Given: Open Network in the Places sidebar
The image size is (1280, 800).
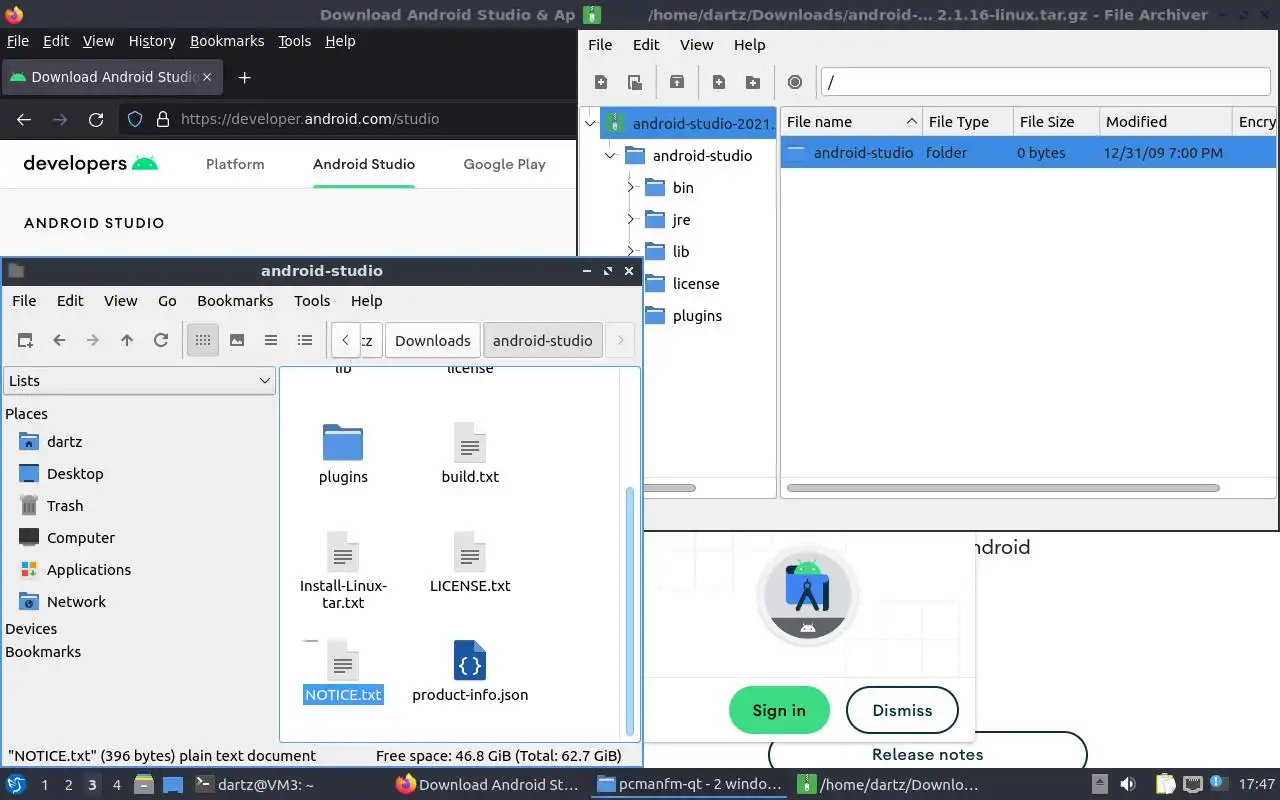Looking at the screenshot, I should (76, 601).
